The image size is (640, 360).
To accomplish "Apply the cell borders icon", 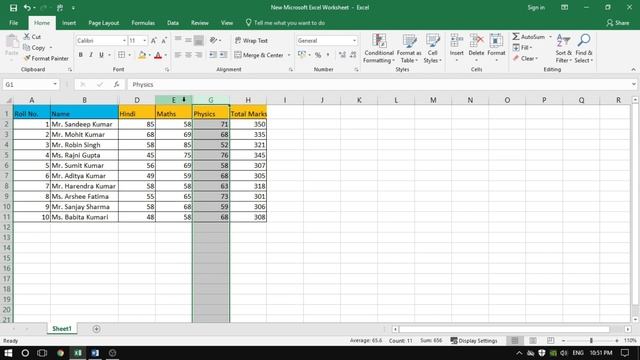I will coord(122,55).
